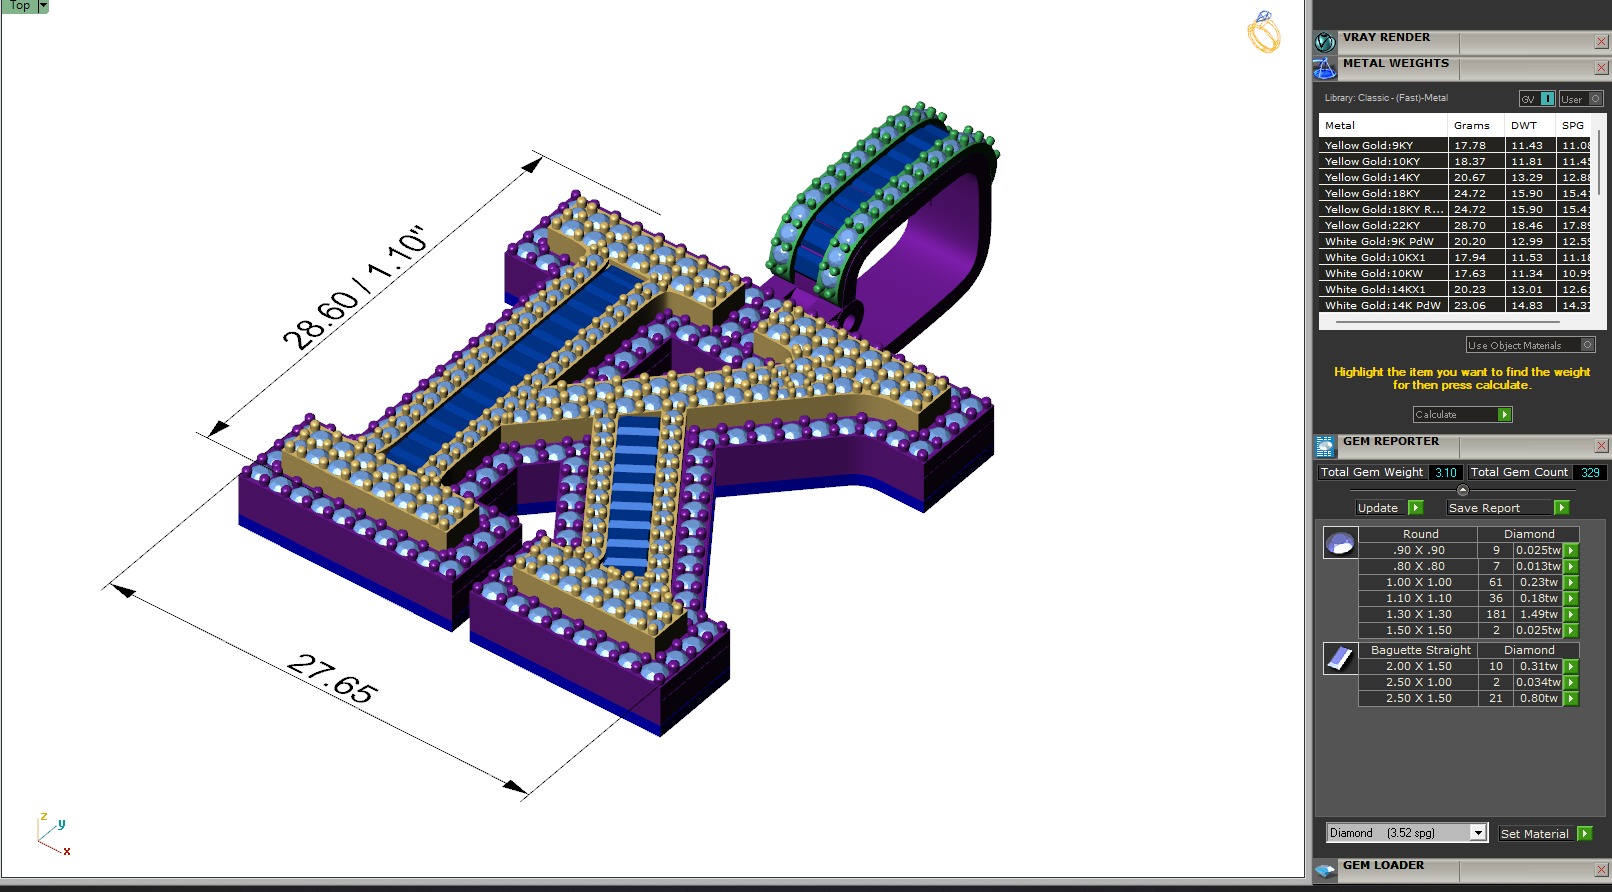Image resolution: width=1612 pixels, height=892 pixels.
Task: Open the Top viewport dropdown arrow
Action: (x=43, y=6)
